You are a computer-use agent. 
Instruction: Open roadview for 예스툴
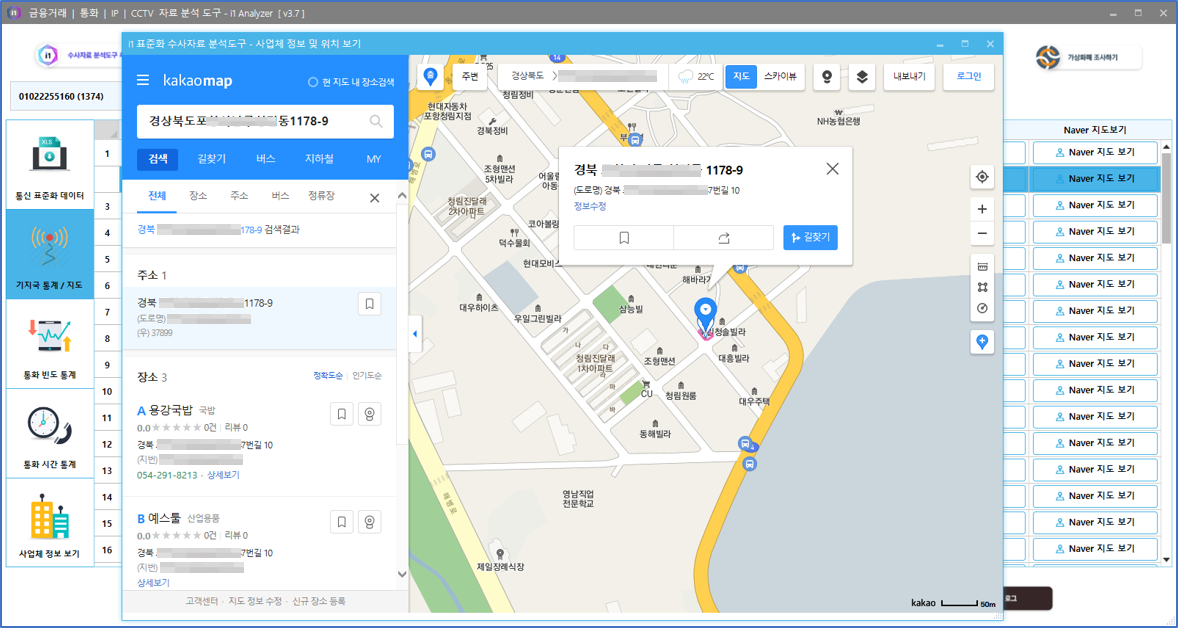click(x=369, y=522)
